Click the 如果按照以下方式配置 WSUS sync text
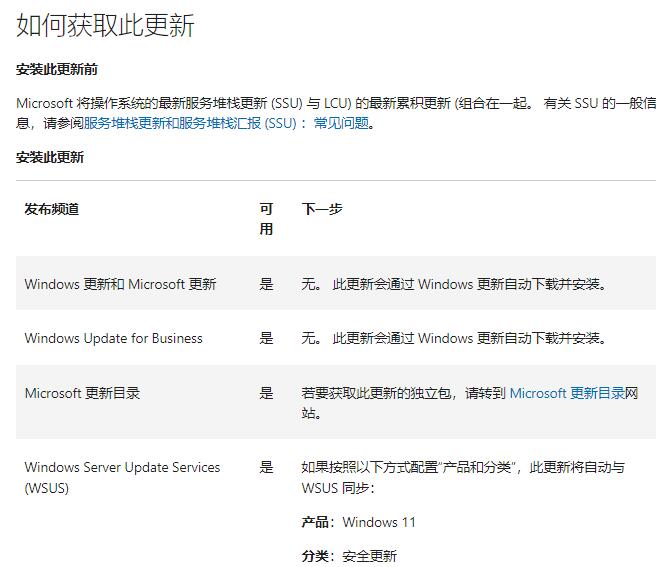 (463, 477)
